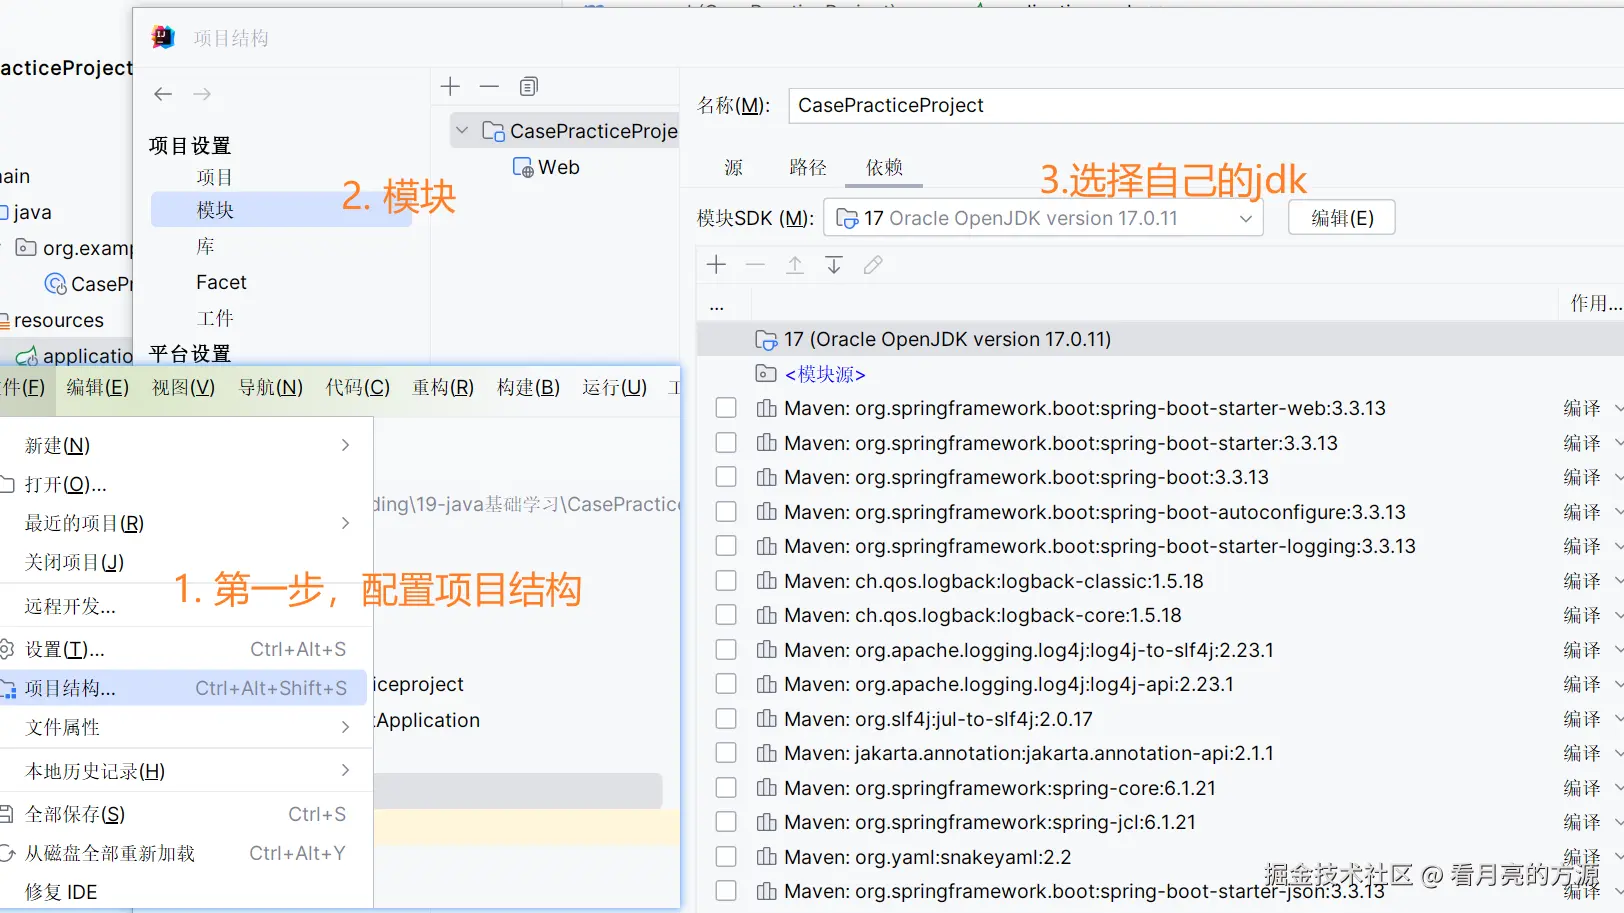
Task: Select Facet in project settings
Action: tap(221, 283)
